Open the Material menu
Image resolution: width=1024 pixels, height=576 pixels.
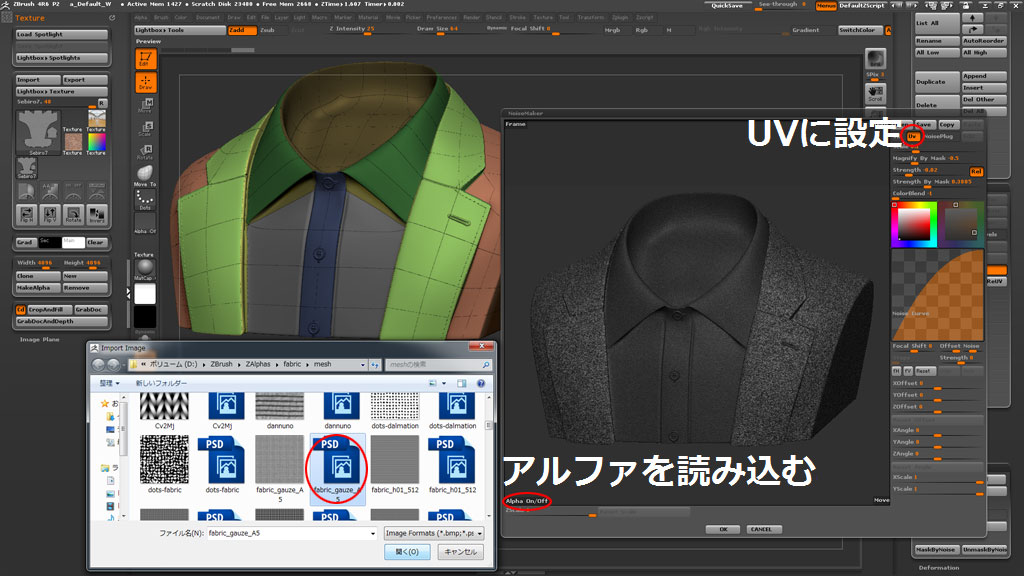[x=368, y=18]
